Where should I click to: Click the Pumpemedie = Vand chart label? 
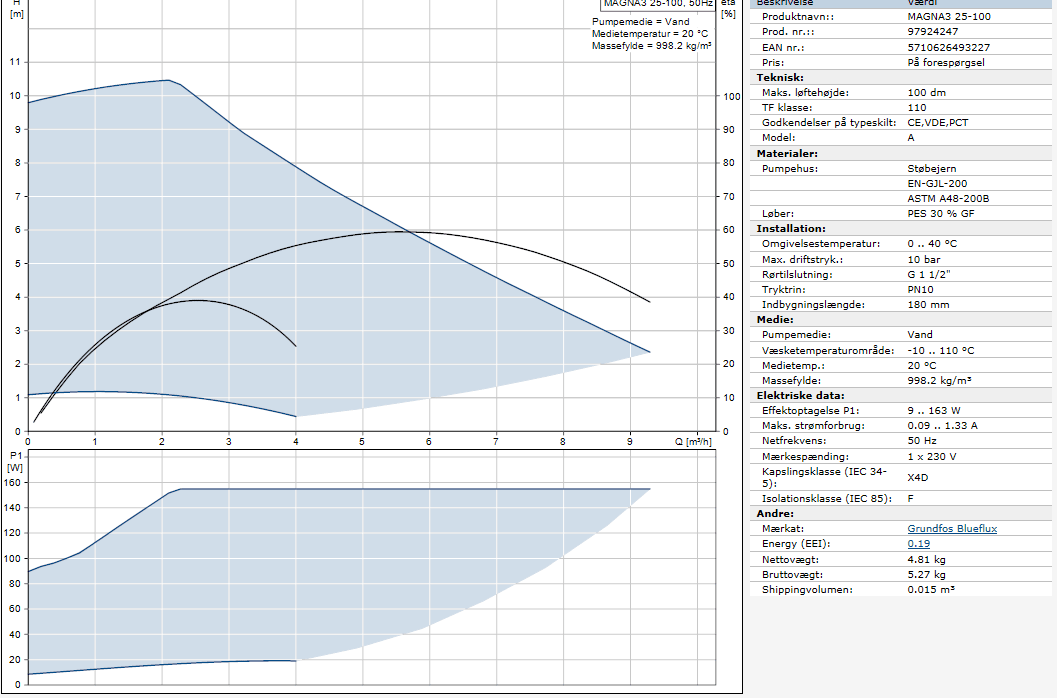(x=640, y=22)
